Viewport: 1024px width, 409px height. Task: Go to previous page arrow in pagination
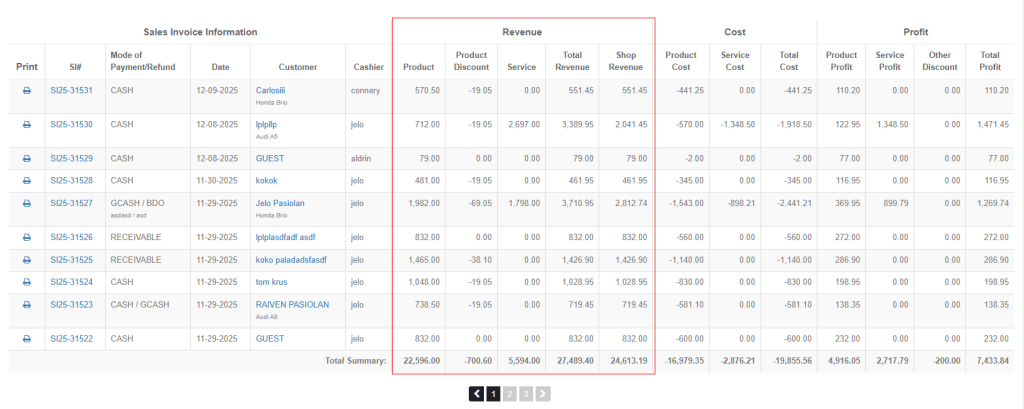[x=477, y=394]
